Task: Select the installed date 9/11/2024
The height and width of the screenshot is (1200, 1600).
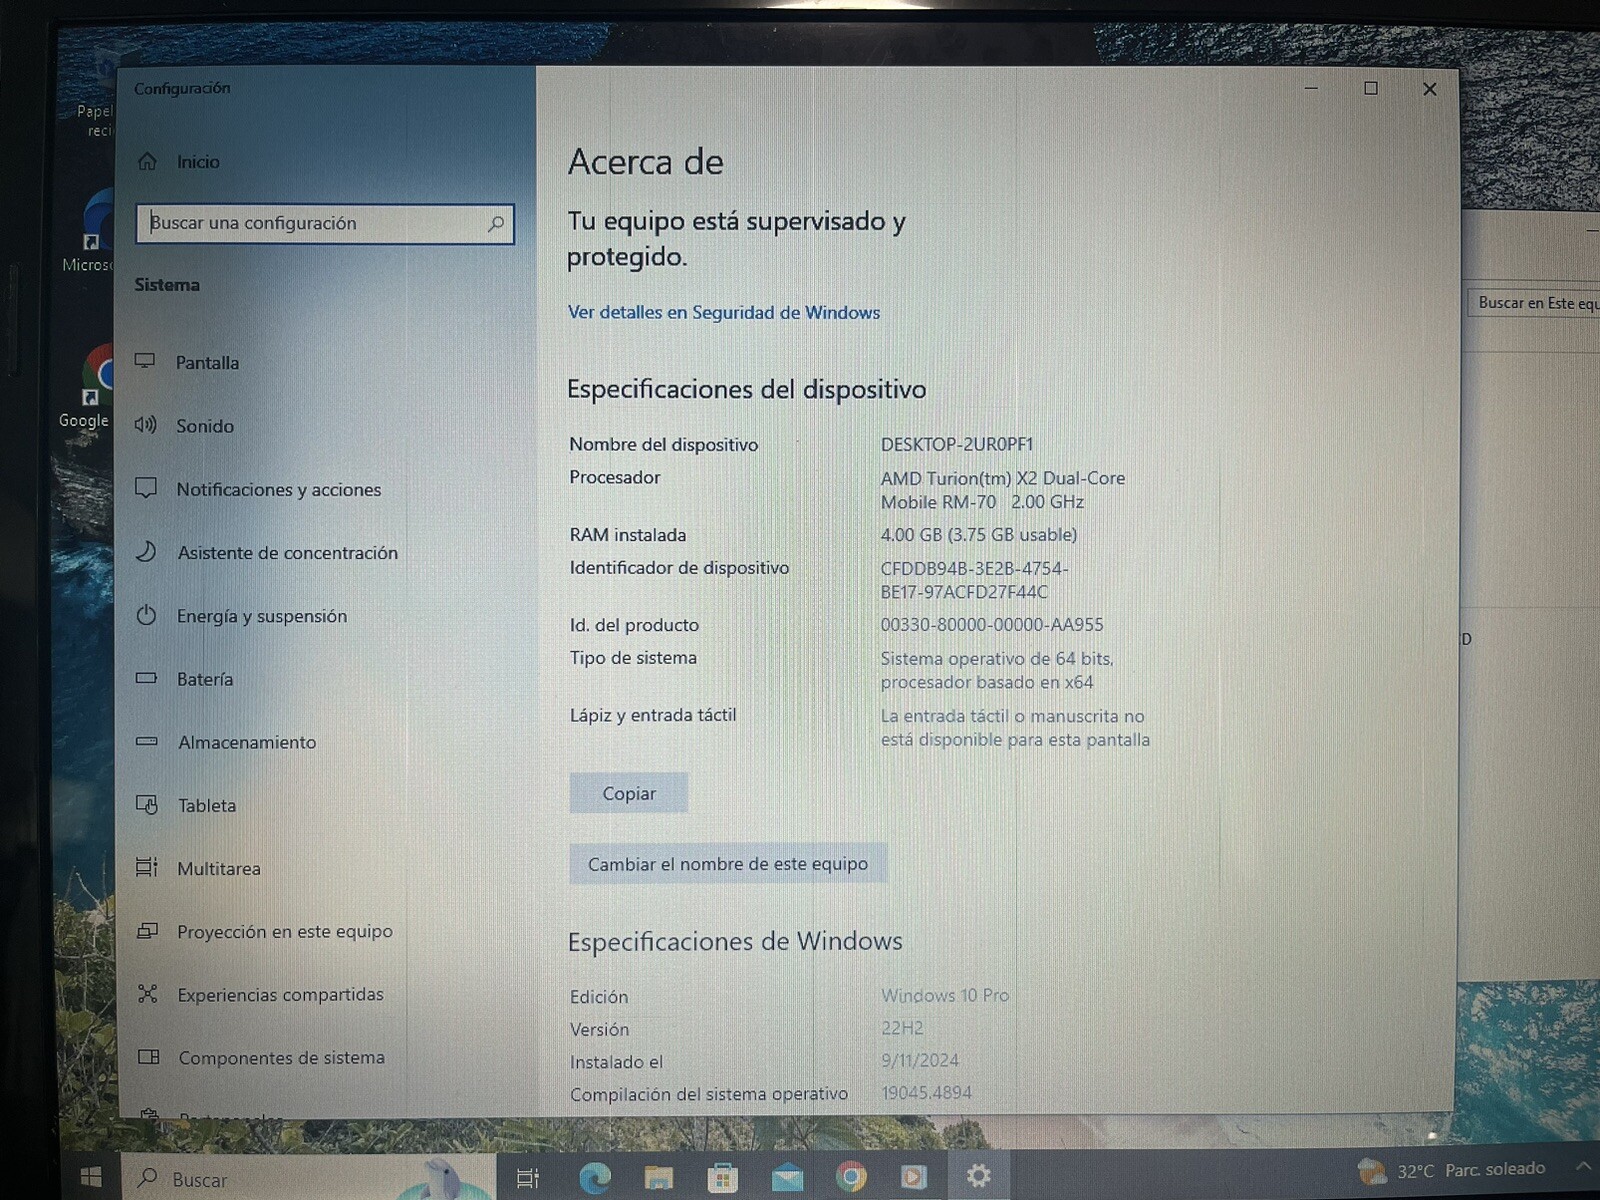Action: [920, 1060]
